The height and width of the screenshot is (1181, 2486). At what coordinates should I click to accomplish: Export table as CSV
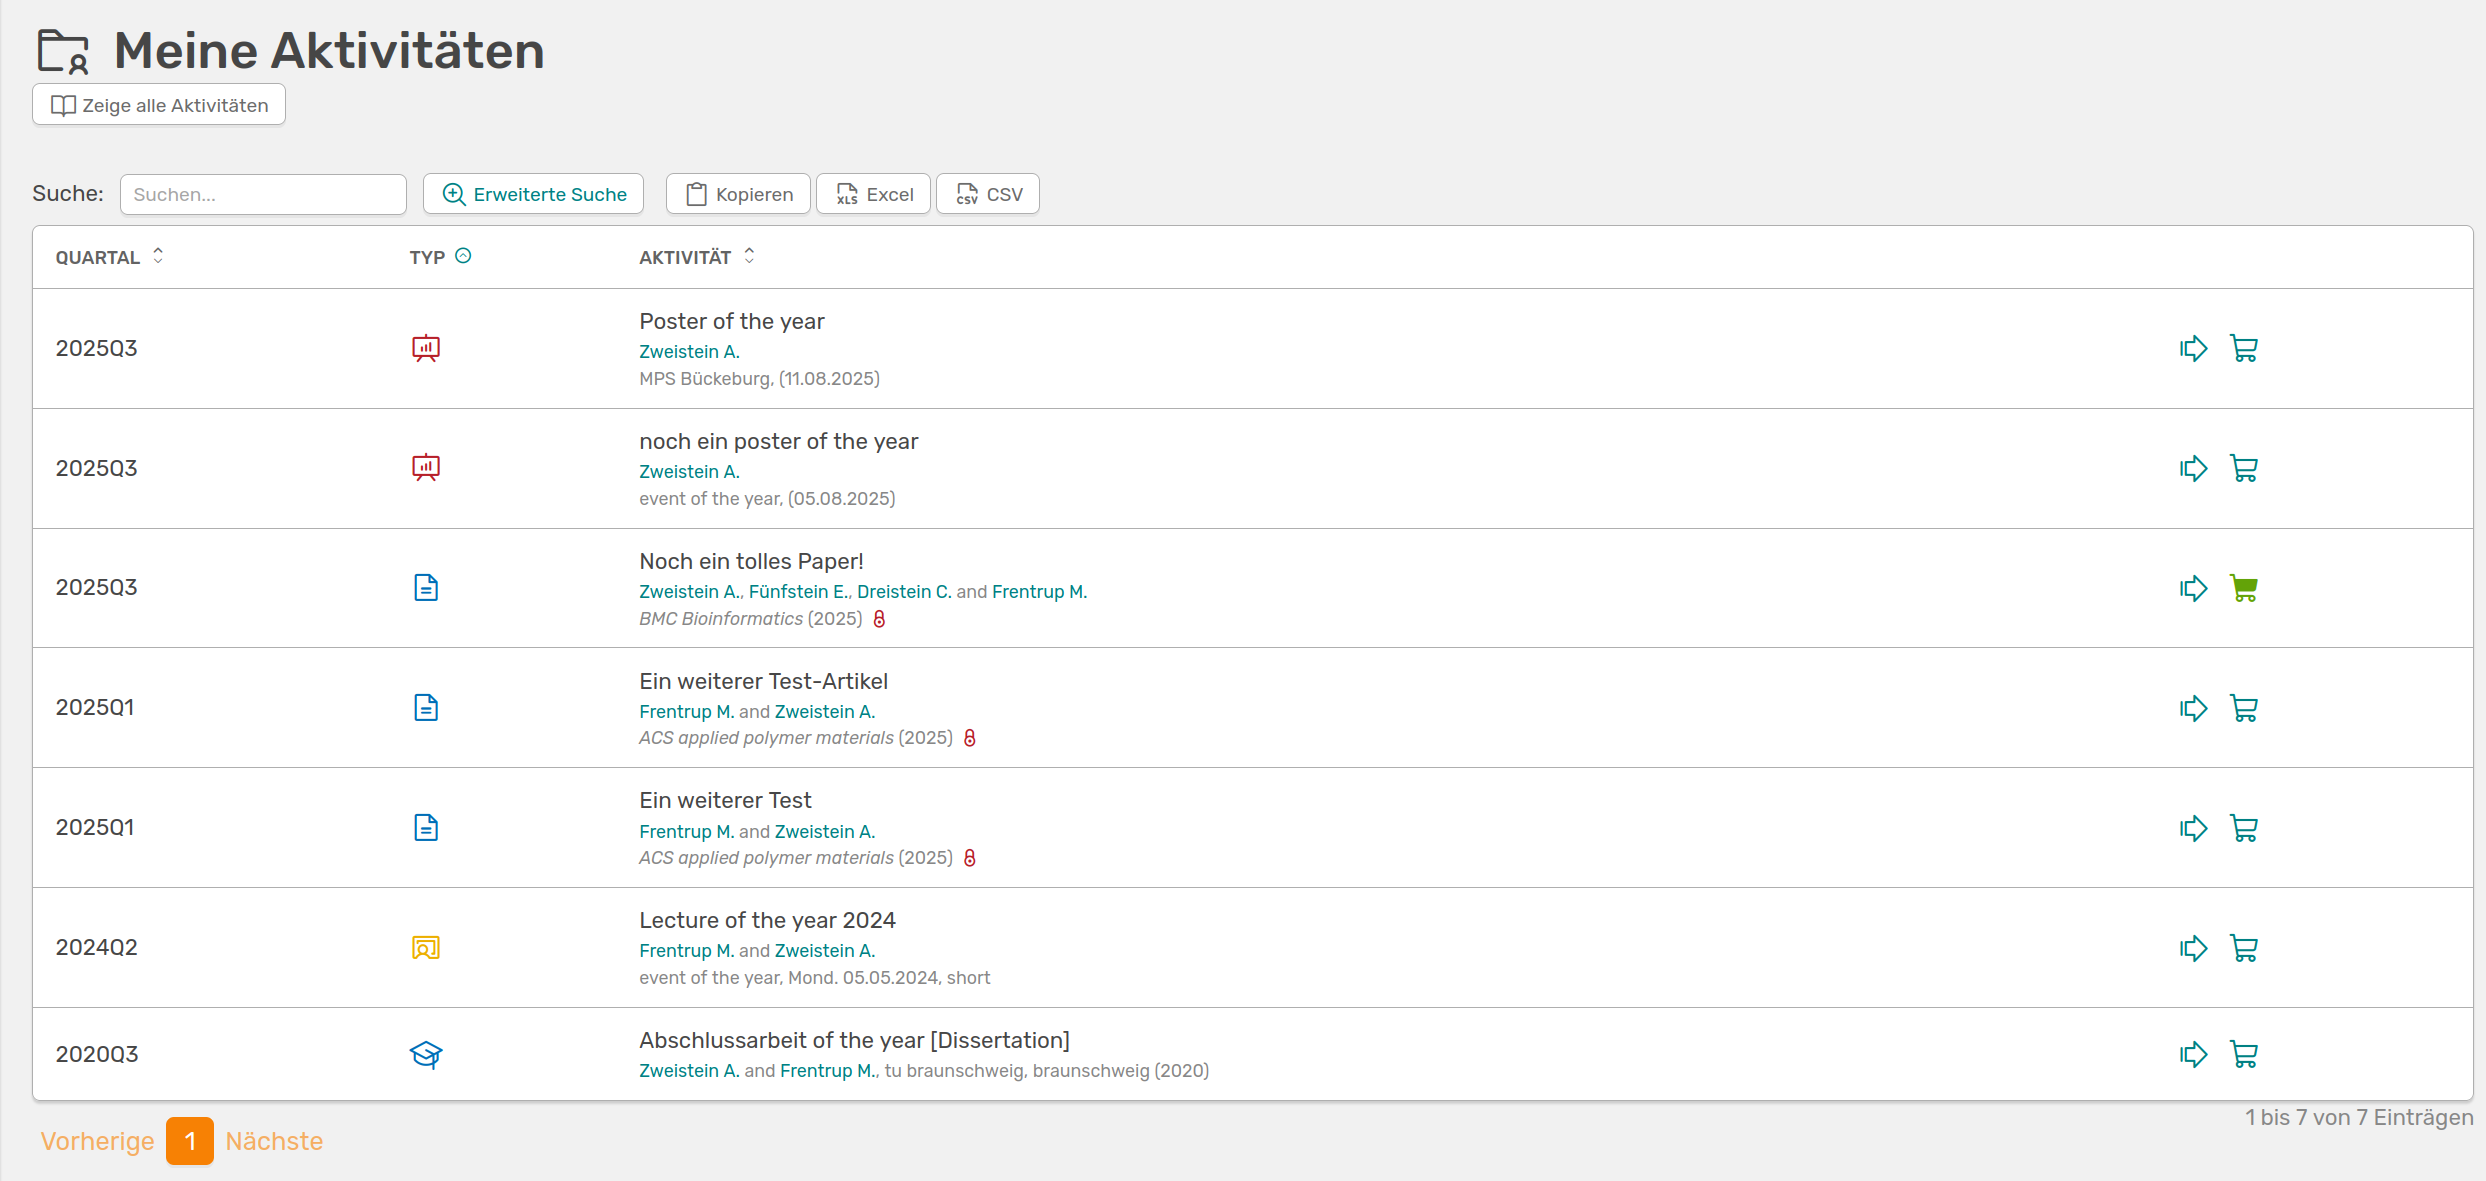988,194
